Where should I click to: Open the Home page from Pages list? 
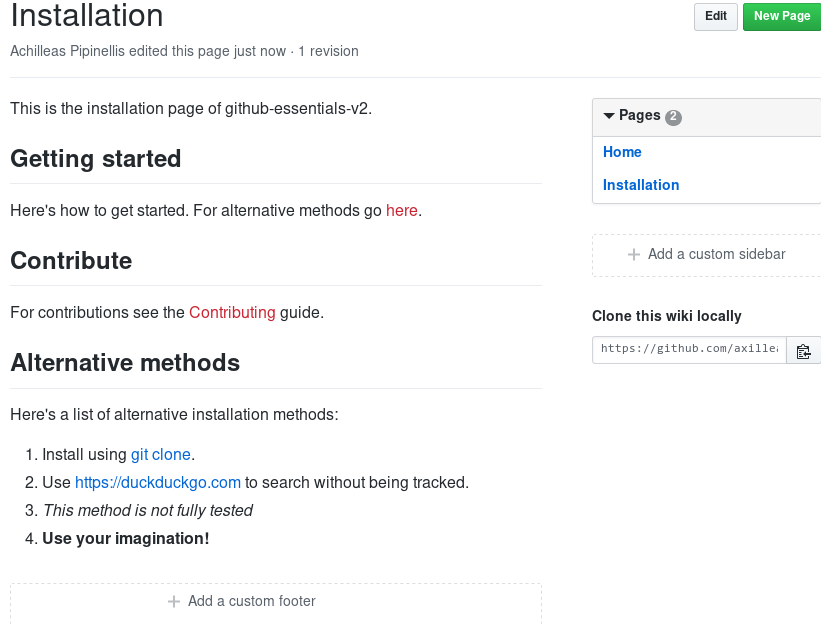click(622, 152)
